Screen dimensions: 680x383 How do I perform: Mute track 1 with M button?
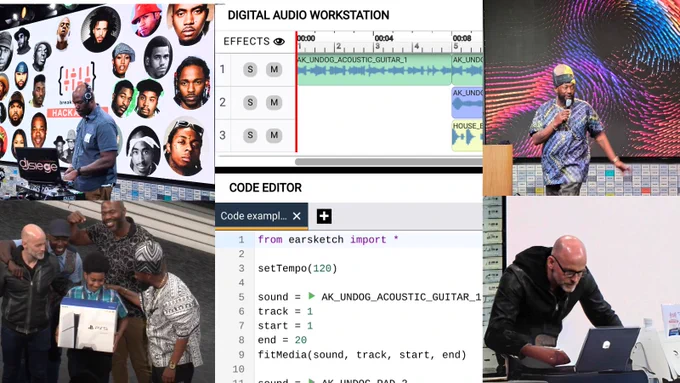[x=274, y=69]
